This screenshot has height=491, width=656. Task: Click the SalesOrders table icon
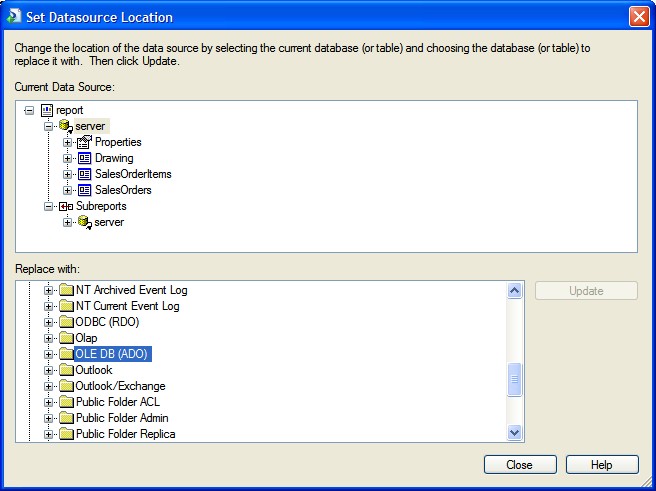[84, 190]
